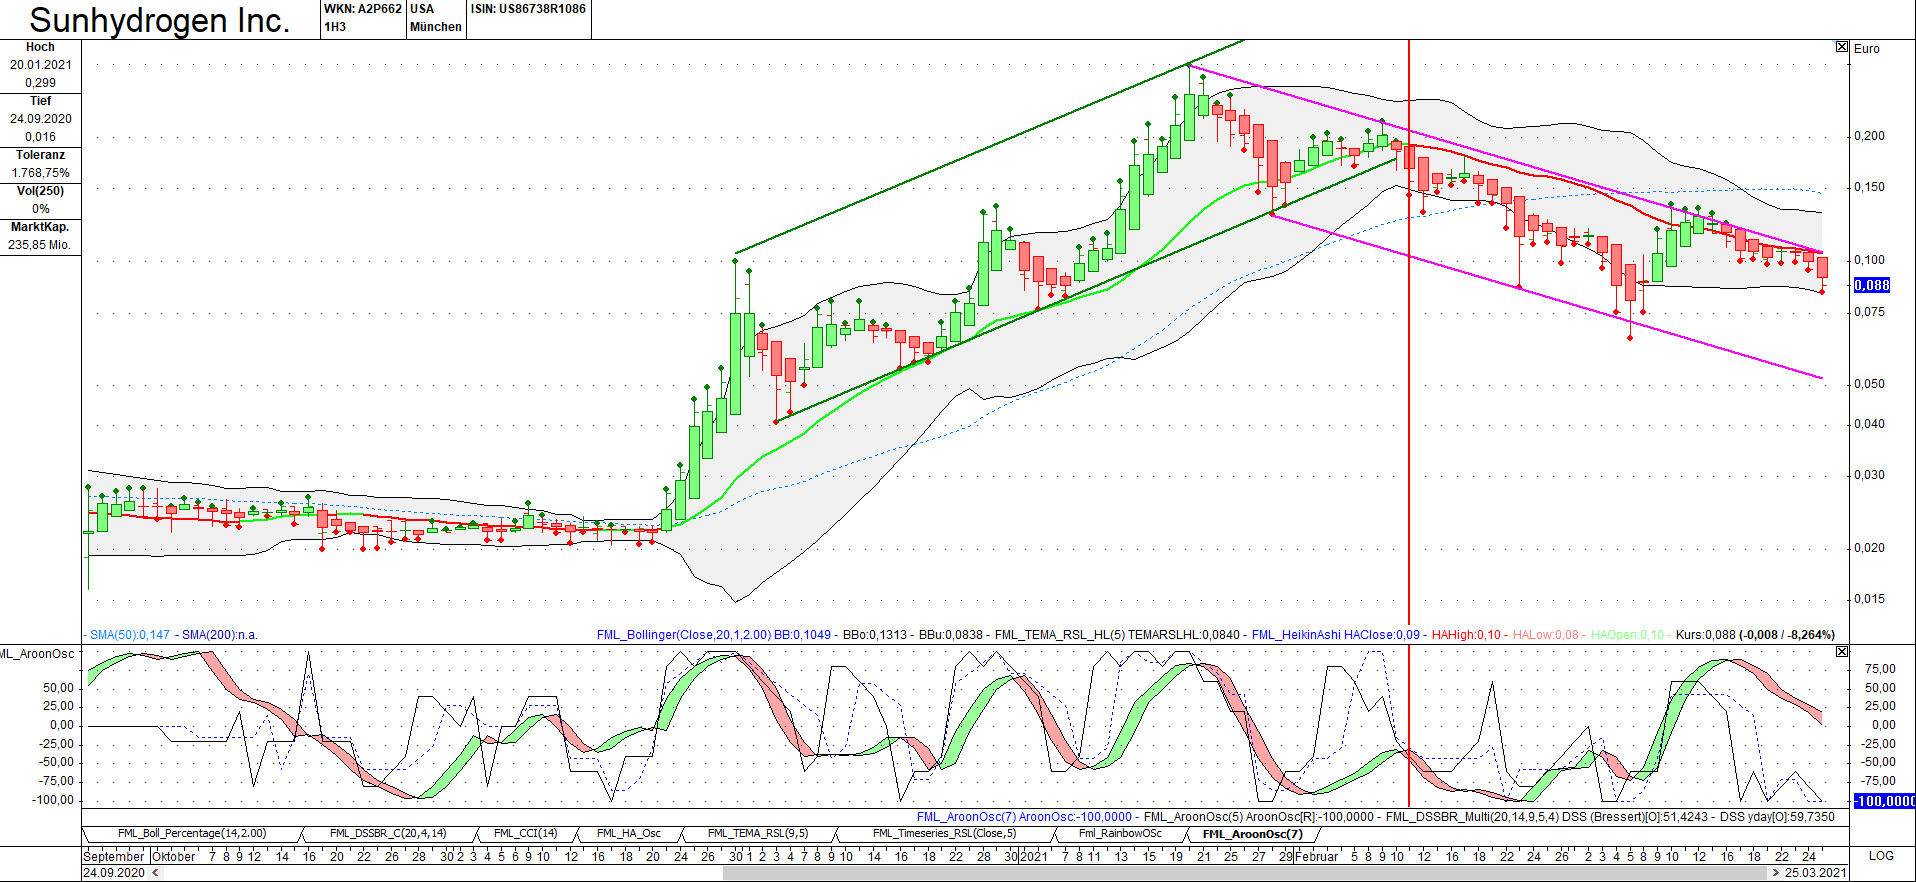
Task: Click the current price tag 0,088
Action: click(1872, 285)
